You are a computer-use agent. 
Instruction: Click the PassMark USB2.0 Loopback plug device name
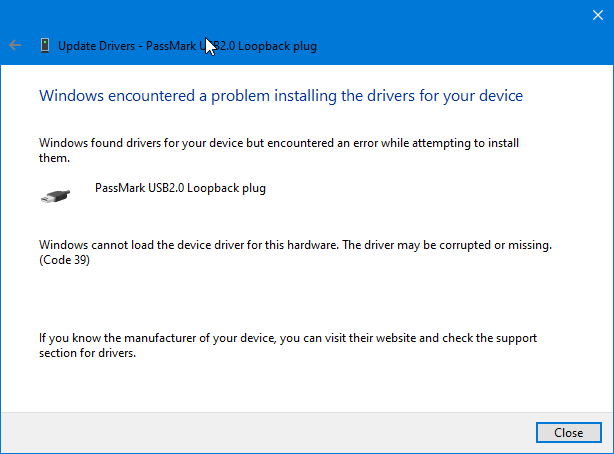click(x=180, y=188)
